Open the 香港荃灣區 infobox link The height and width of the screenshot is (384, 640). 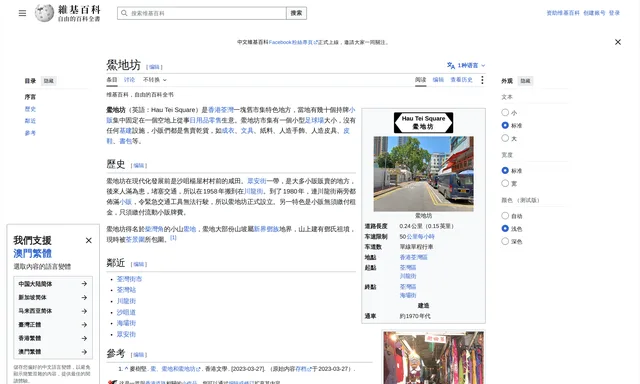pyautogui.click(x=413, y=257)
